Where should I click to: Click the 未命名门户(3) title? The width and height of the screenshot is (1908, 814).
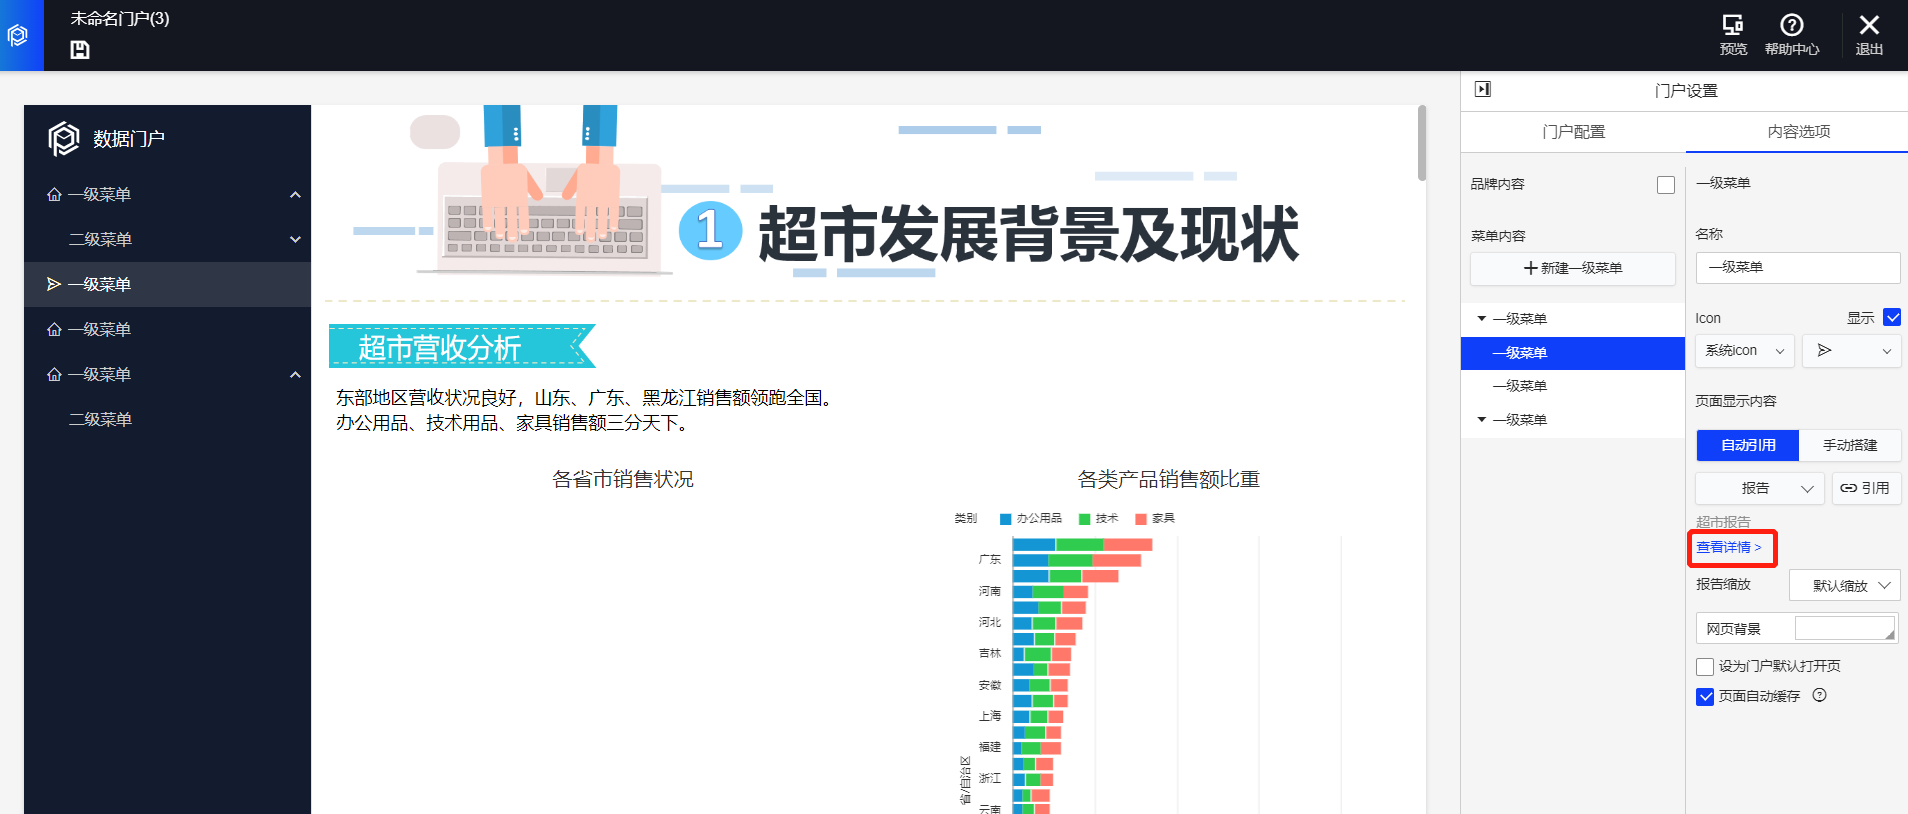[120, 19]
